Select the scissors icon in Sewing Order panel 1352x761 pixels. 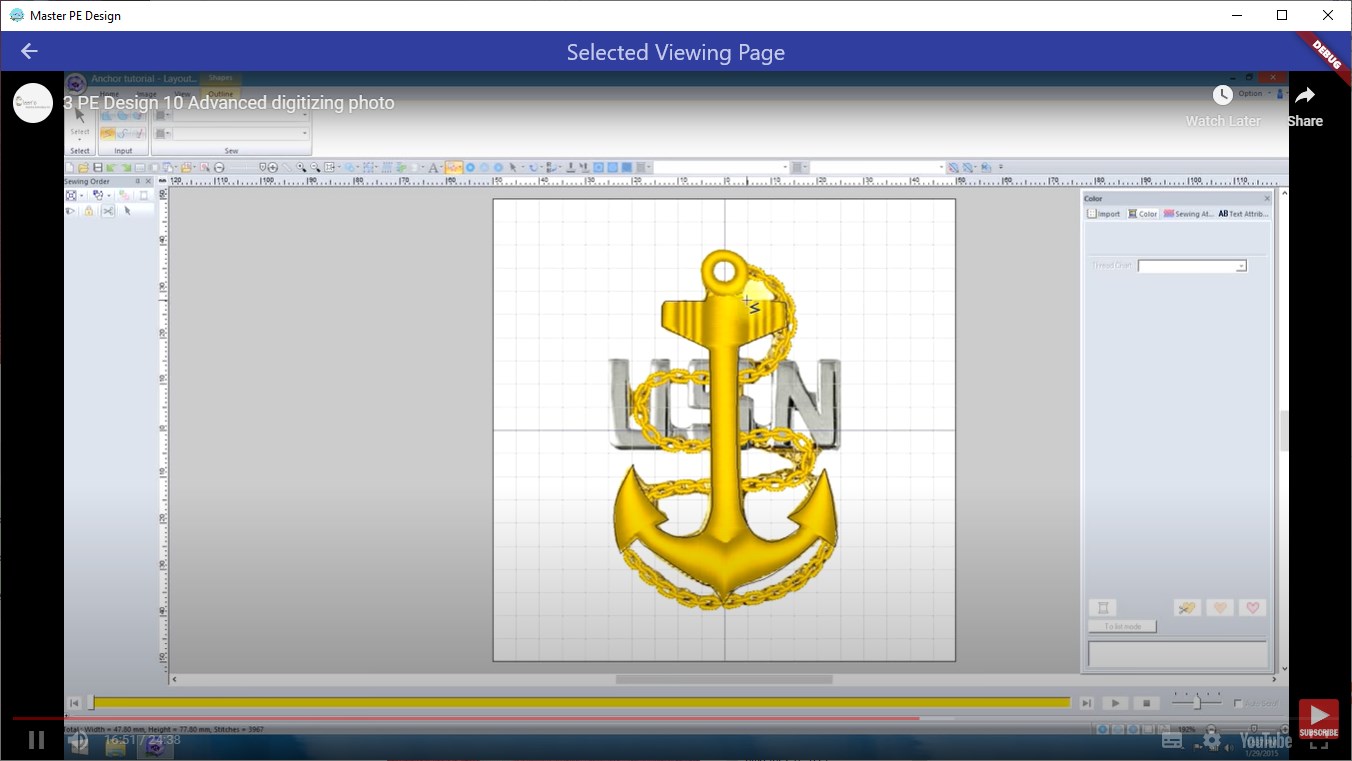[108, 210]
